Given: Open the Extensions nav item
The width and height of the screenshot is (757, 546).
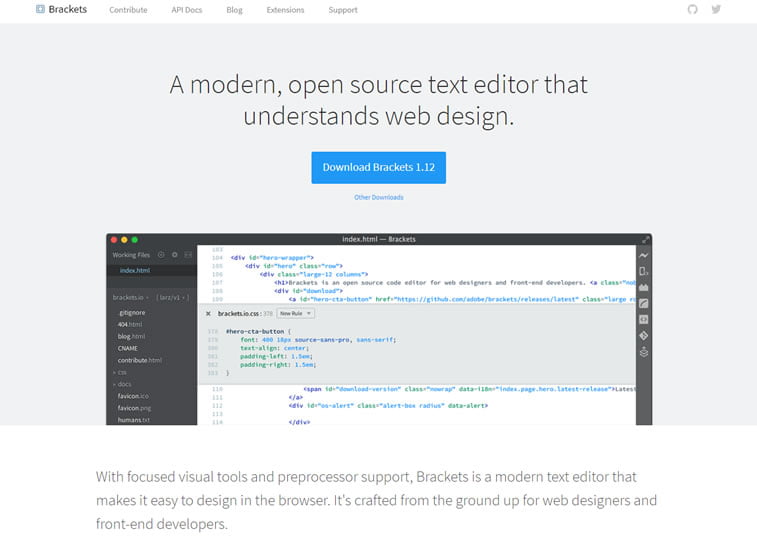Looking at the screenshot, I should pyautogui.click(x=285, y=10).
